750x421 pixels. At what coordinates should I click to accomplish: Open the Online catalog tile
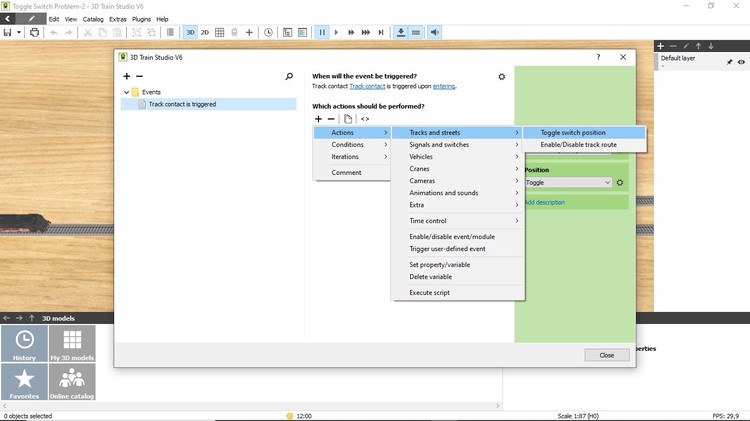click(x=72, y=382)
